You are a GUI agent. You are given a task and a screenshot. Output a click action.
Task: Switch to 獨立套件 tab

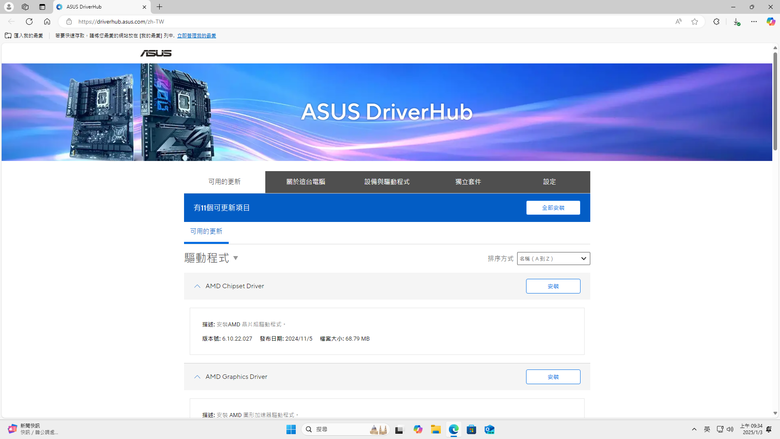click(x=468, y=182)
